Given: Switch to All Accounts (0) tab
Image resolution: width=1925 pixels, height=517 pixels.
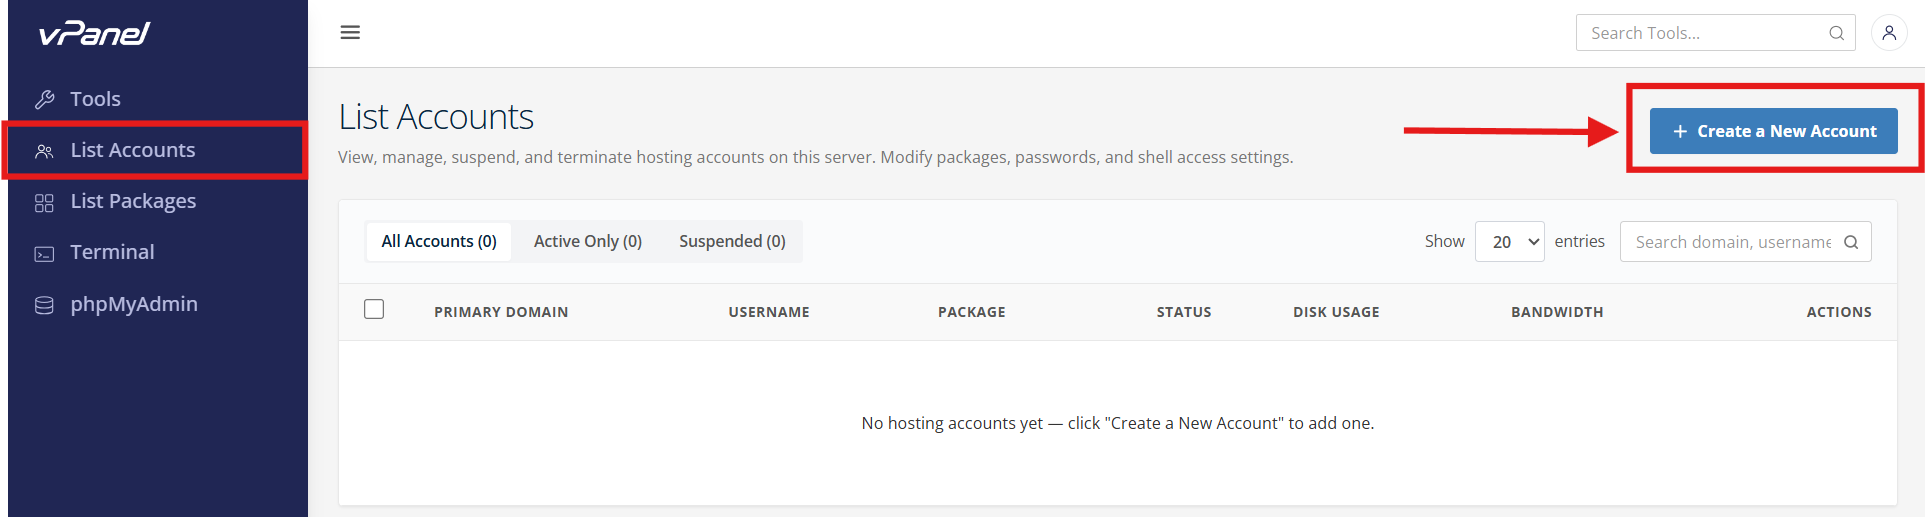Looking at the screenshot, I should click(439, 241).
